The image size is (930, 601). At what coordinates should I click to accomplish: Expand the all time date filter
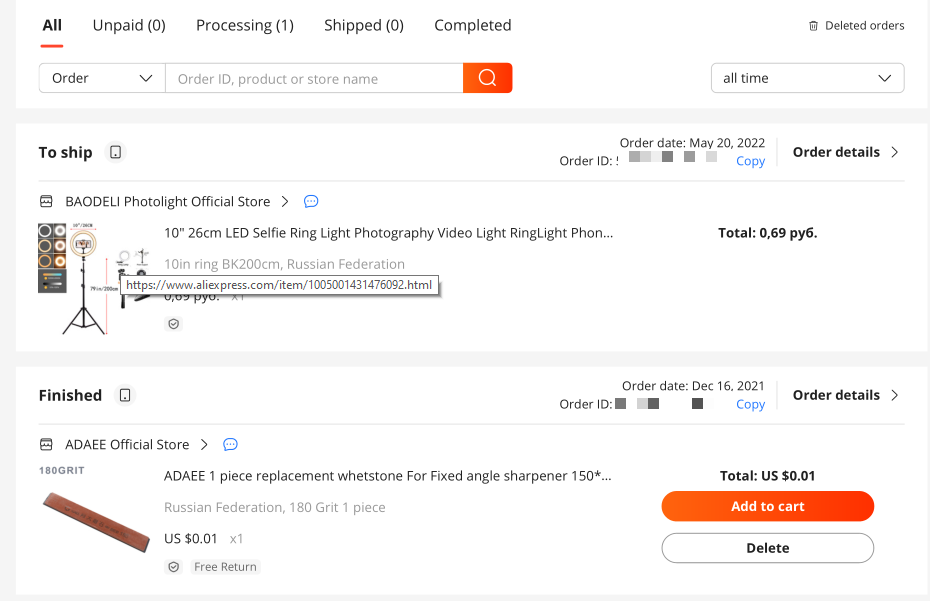(x=807, y=78)
